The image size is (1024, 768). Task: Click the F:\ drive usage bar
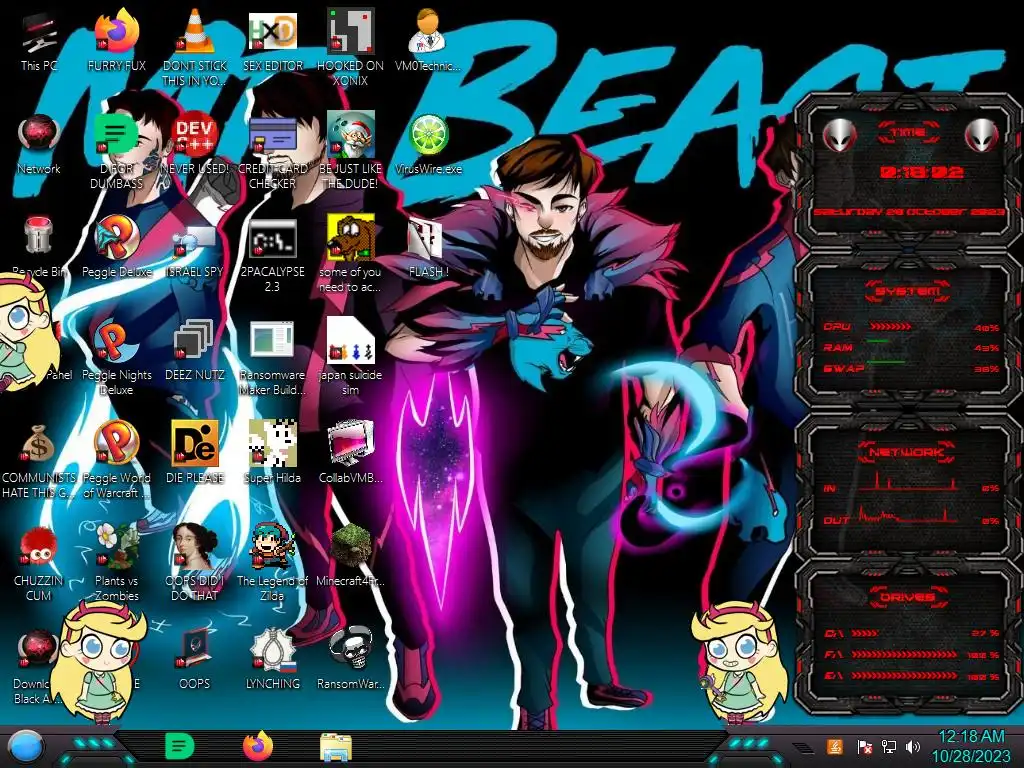tap(904, 654)
